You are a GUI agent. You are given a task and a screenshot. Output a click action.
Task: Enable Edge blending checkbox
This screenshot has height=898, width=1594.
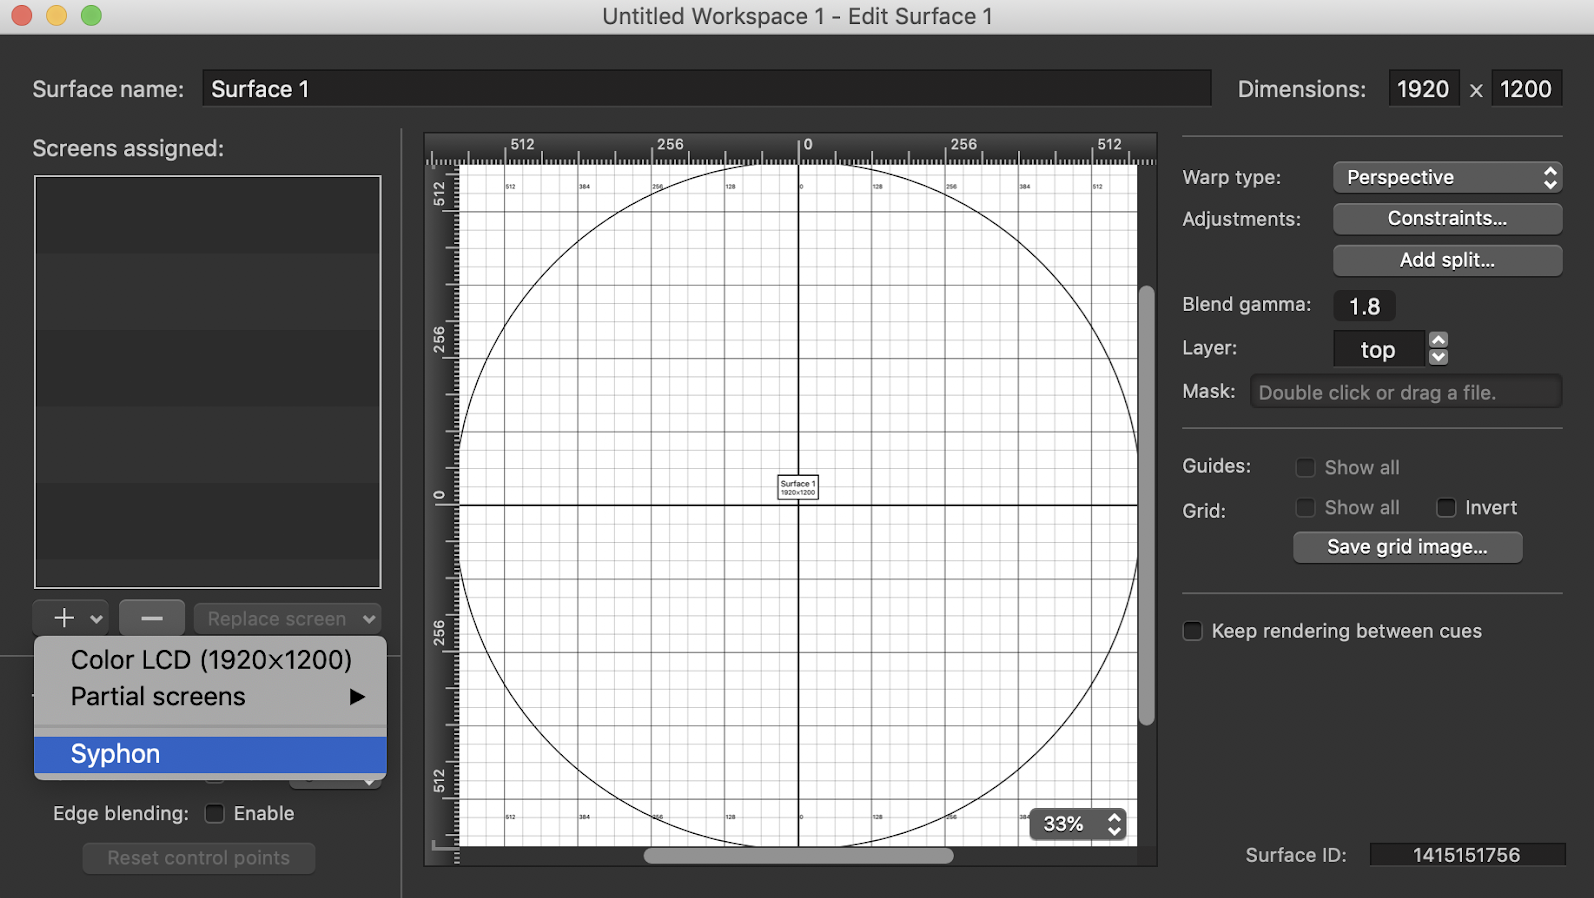pos(214,814)
